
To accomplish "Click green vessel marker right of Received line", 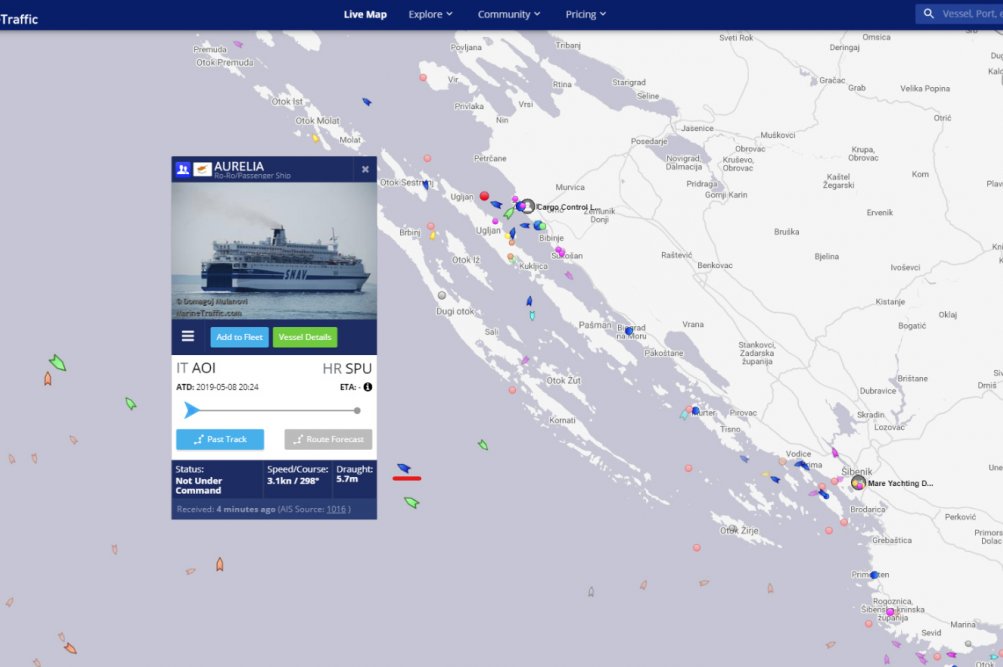I will pyautogui.click(x=411, y=503).
